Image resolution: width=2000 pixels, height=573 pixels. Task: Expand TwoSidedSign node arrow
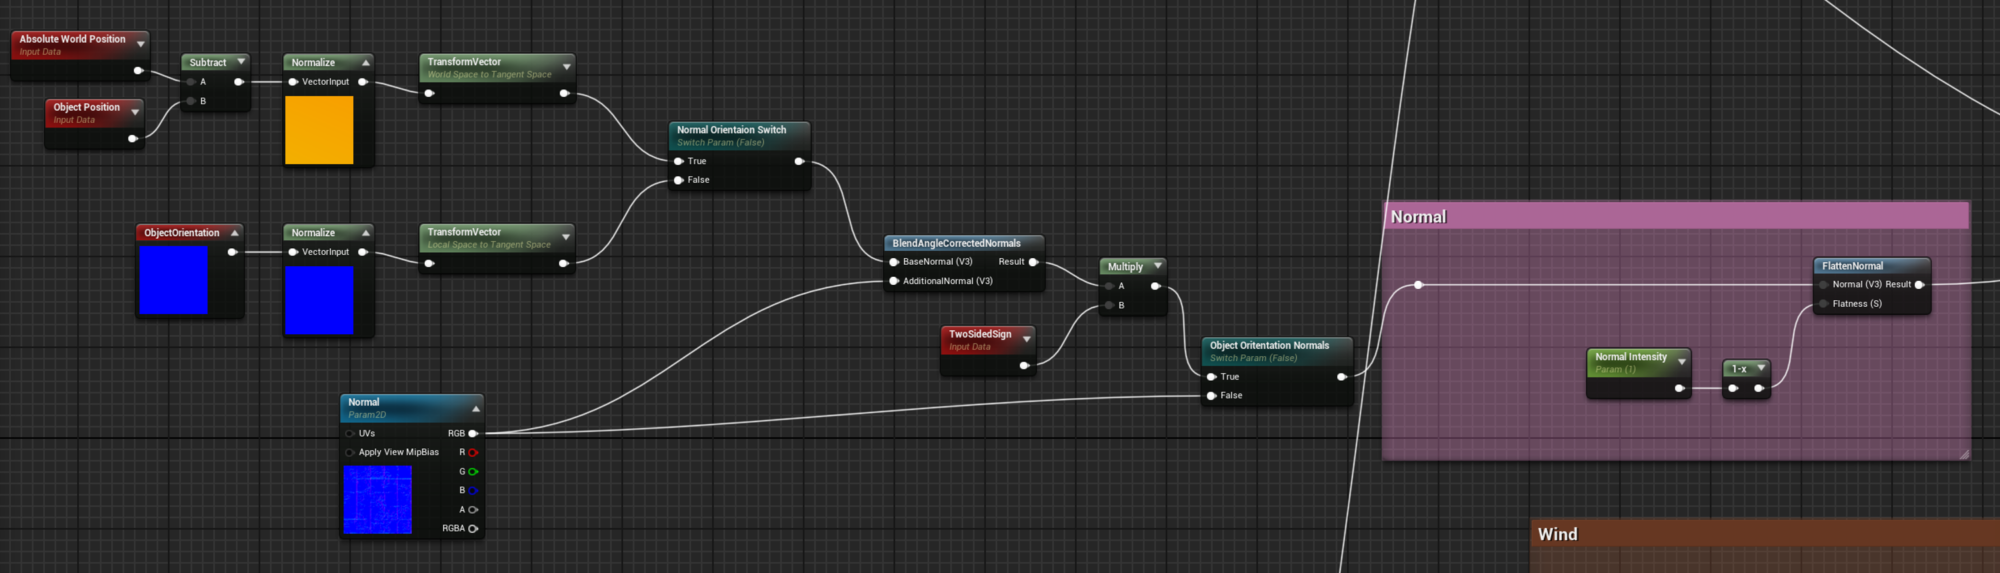coord(1027,339)
